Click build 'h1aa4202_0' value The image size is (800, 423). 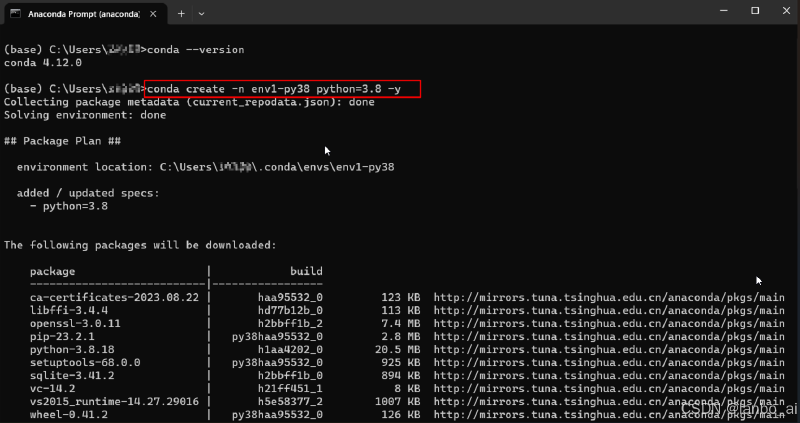click(x=290, y=350)
